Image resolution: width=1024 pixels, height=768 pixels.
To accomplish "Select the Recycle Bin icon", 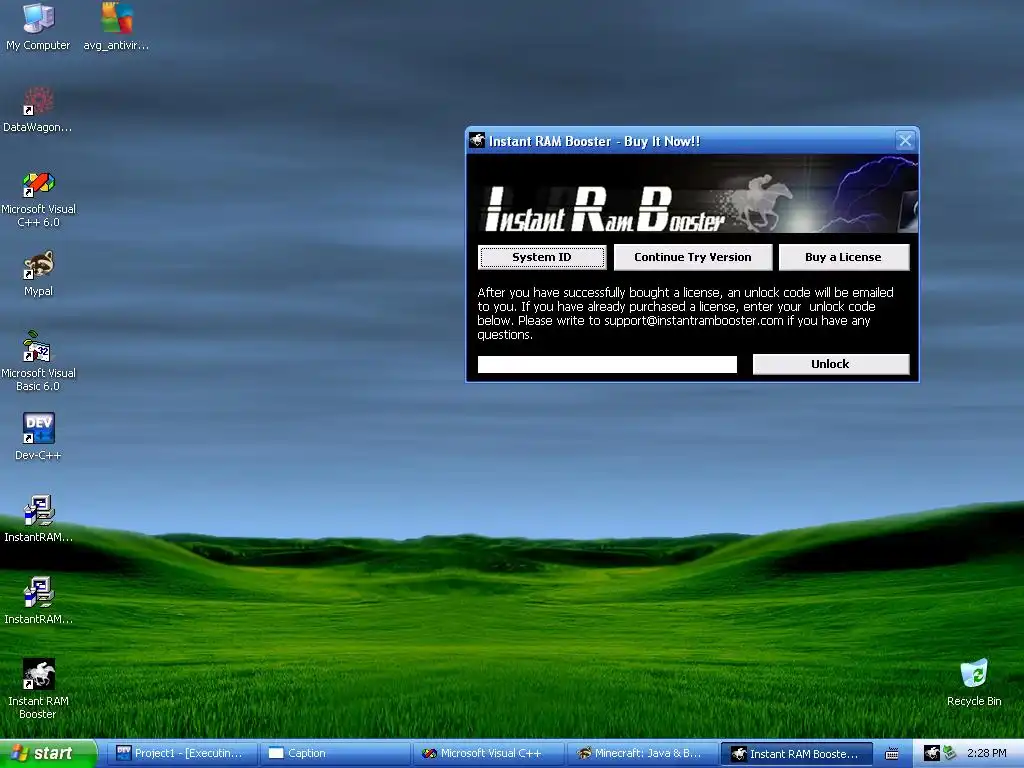I will 974,682.
